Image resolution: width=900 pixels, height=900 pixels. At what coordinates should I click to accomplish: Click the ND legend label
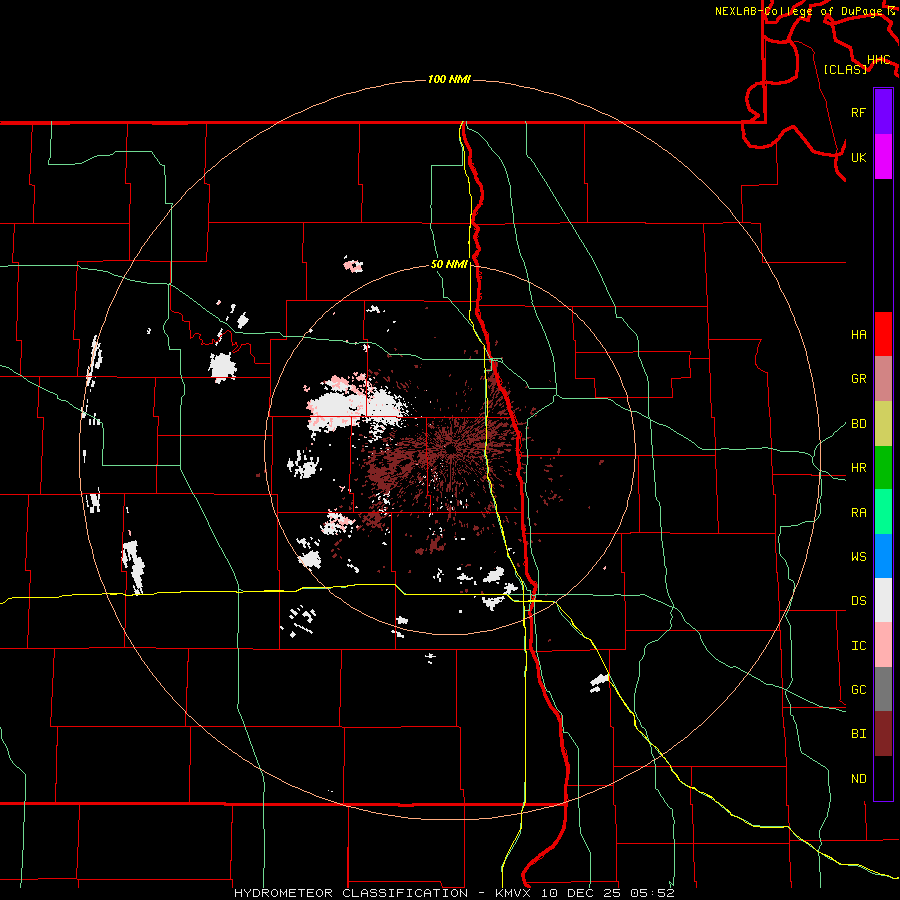pyautogui.click(x=858, y=779)
